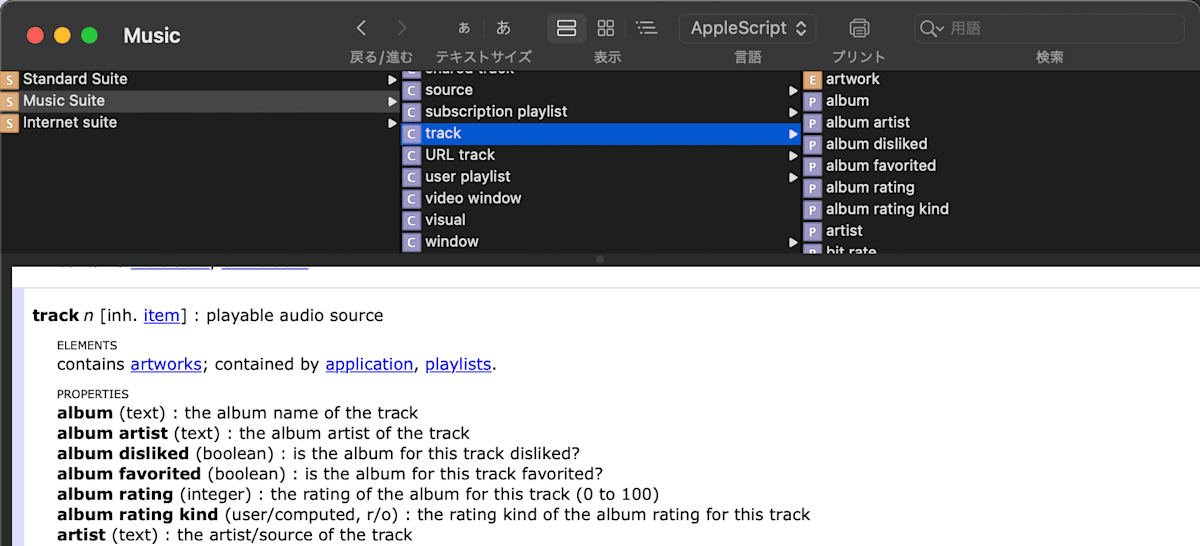
Task: Click the E icon beside artwork
Action: [813, 79]
